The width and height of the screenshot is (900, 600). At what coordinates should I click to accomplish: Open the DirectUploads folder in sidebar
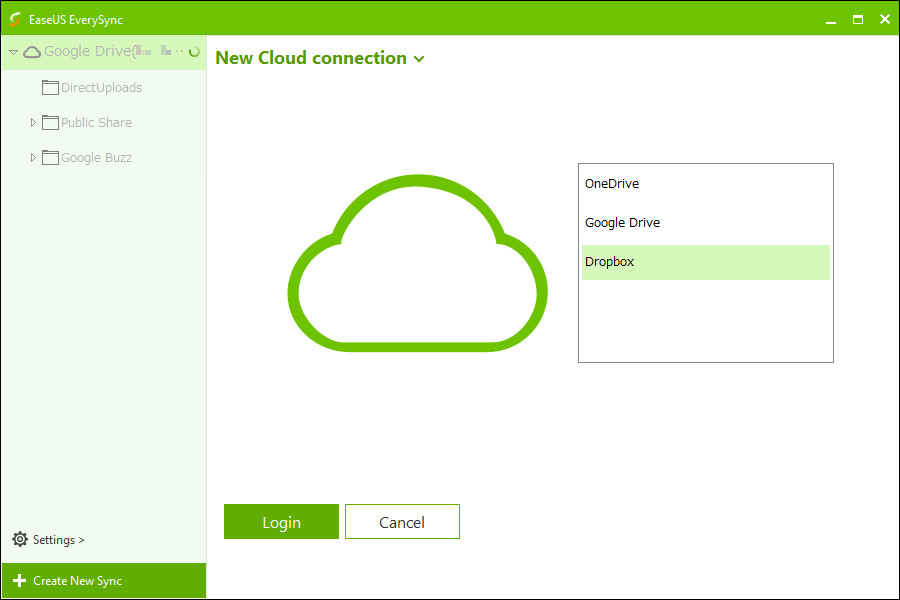pos(101,88)
